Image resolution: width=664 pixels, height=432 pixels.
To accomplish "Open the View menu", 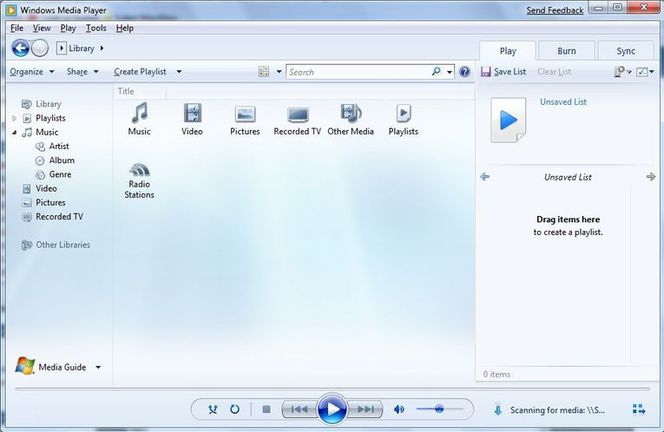I will (42, 28).
